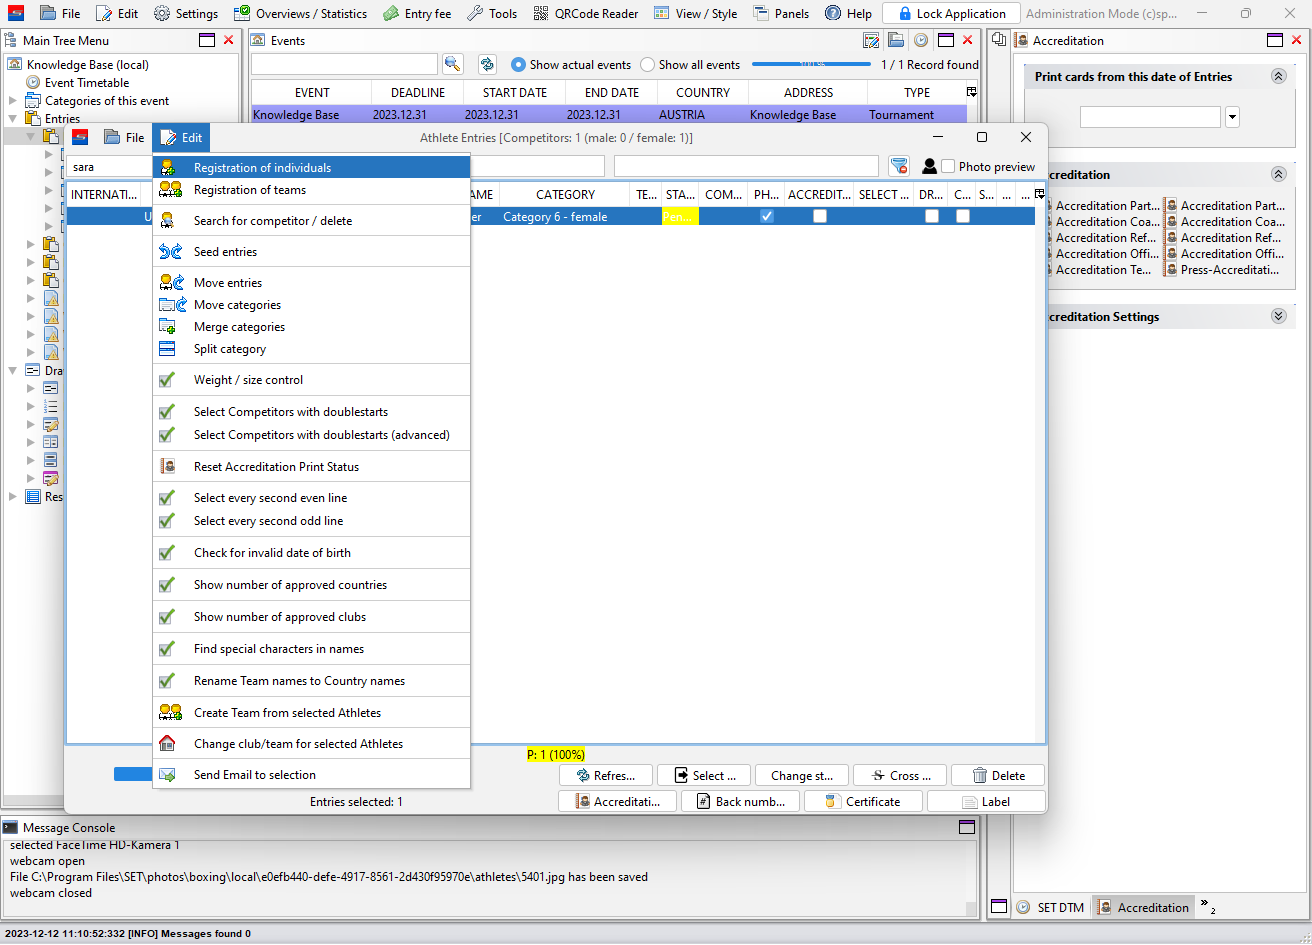This screenshot has width=1312, height=945.
Task: Select the Show all events radio button
Action: click(x=648, y=65)
